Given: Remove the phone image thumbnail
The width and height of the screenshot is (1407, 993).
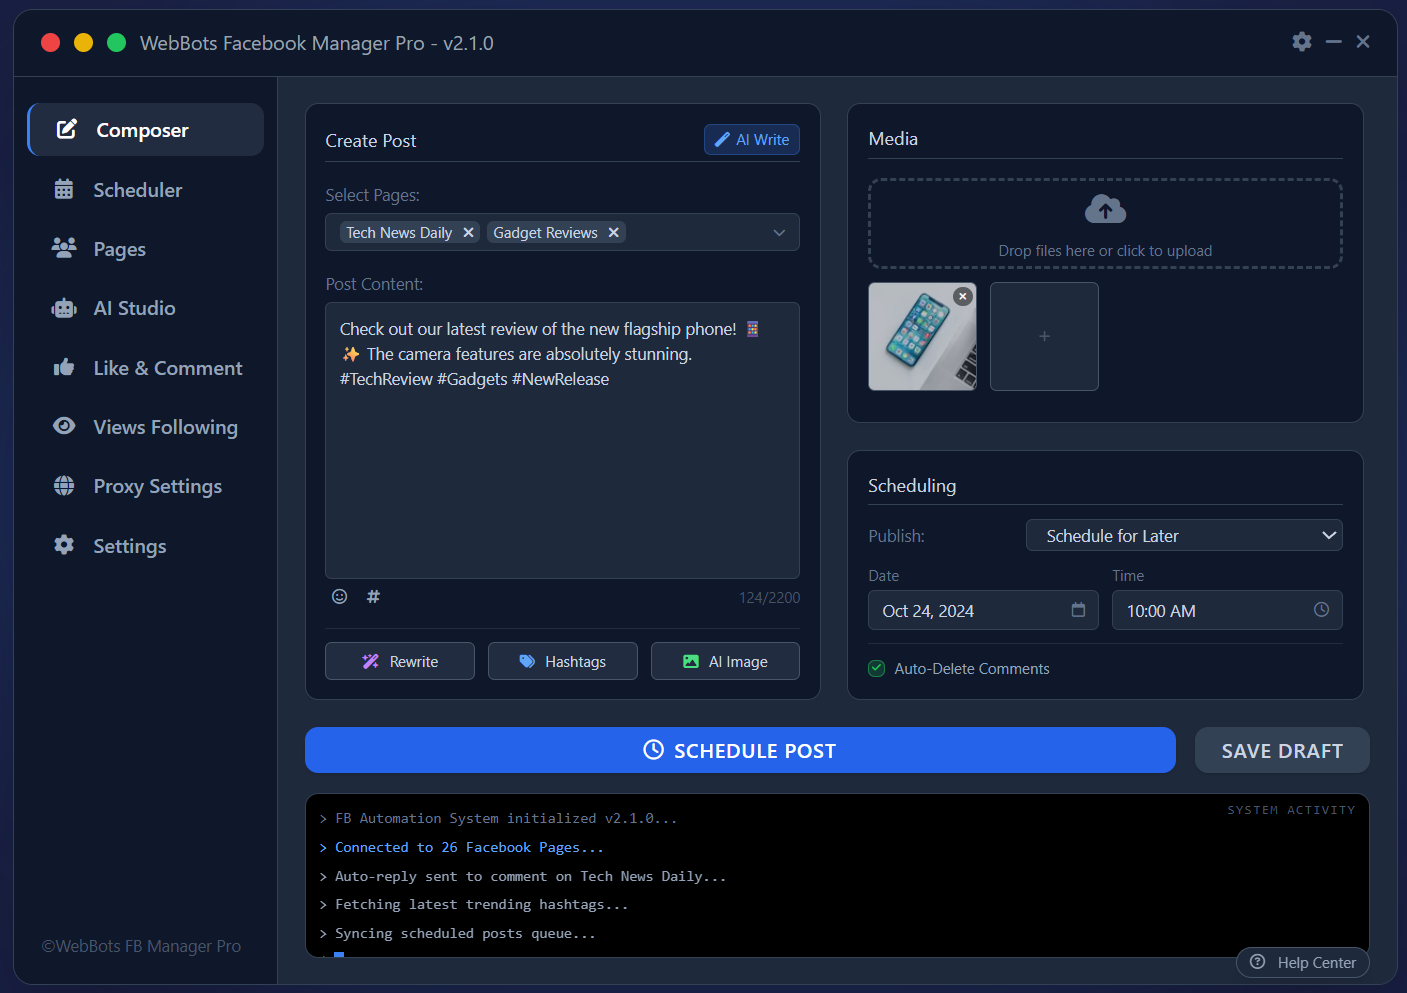Looking at the screenshot, I should [x=962, y=296].
